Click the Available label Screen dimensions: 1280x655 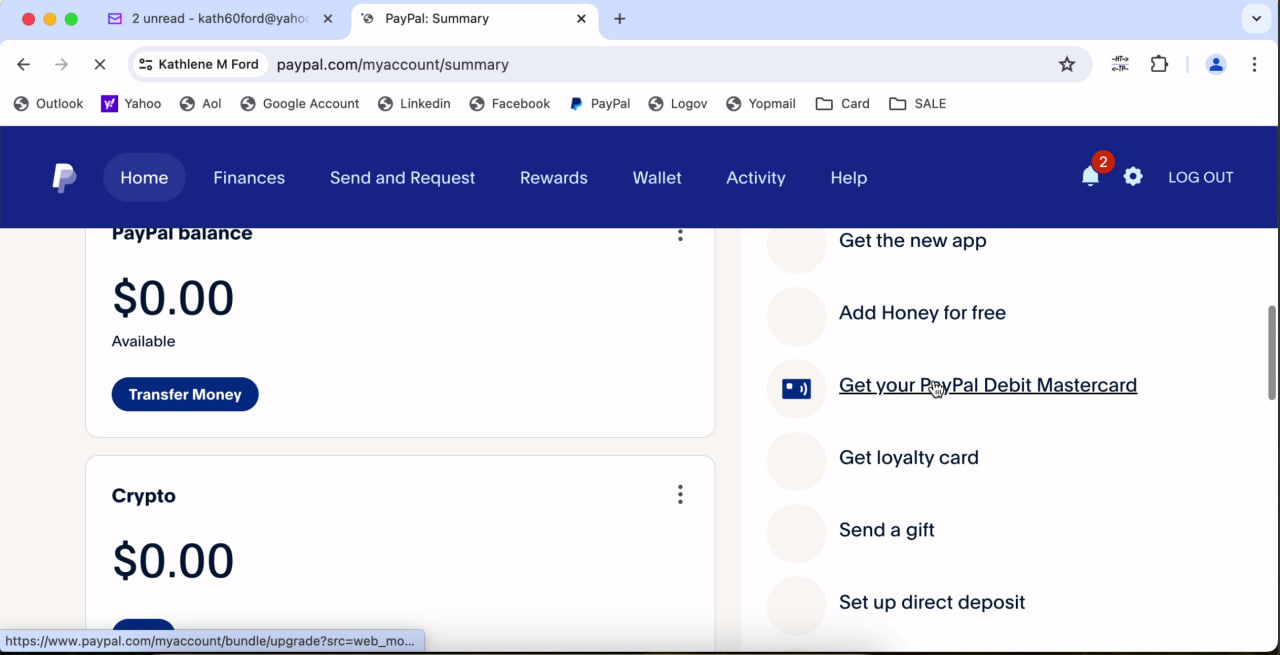(143, 341)
